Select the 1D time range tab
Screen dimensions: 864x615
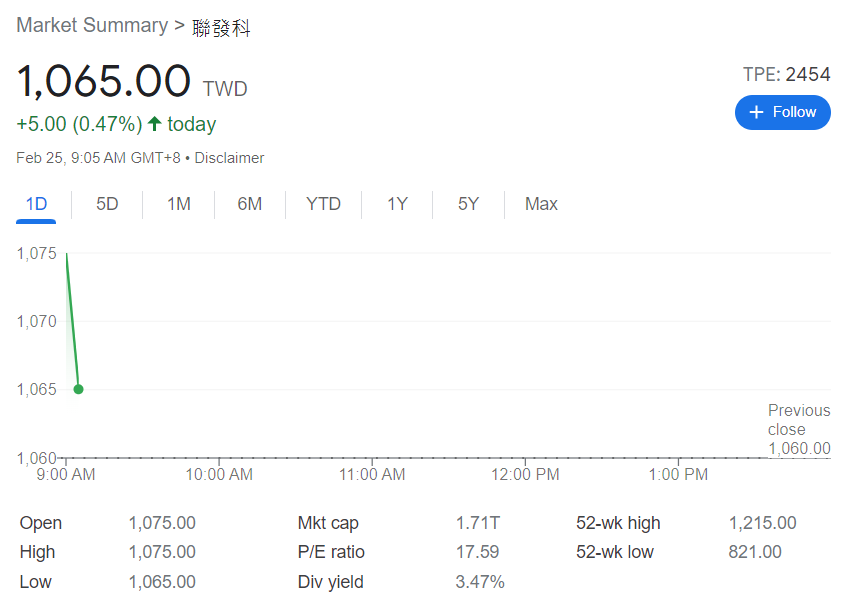(x=36, y=204)
